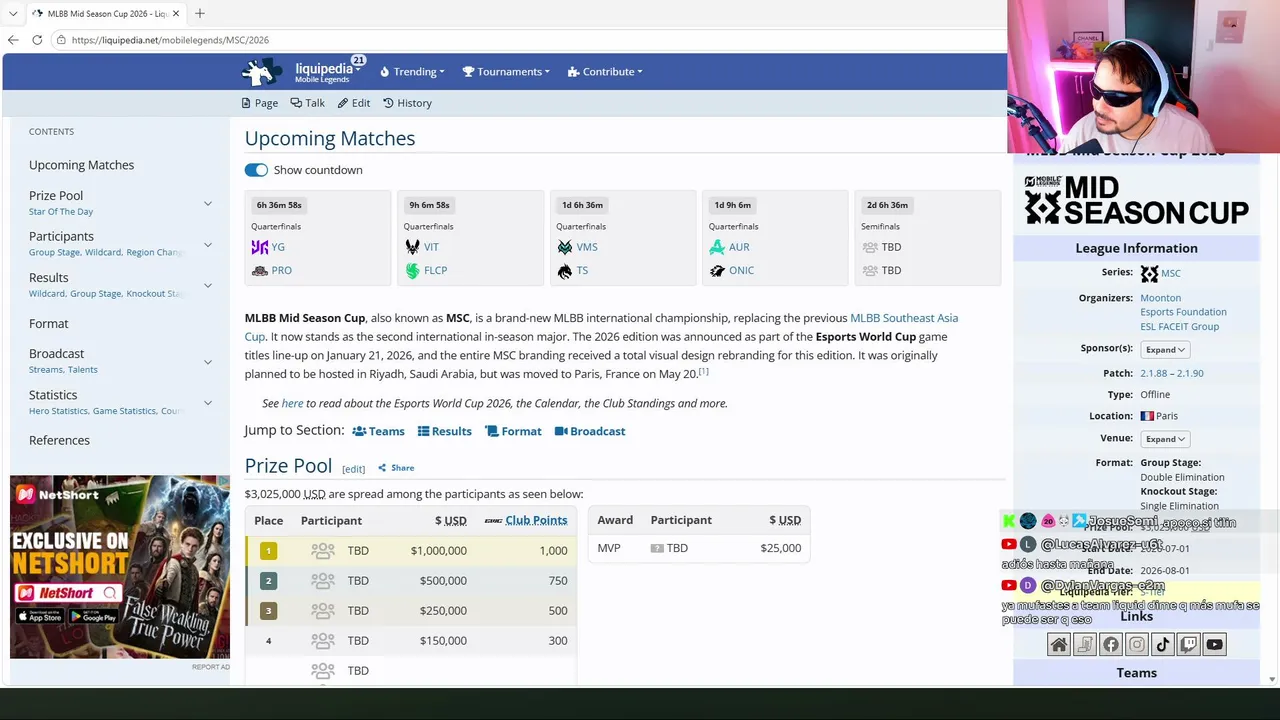Open the Contribute dropdown menu
Screen dimensions: 1280x720
pyautogui.click(x=605, y=72)
